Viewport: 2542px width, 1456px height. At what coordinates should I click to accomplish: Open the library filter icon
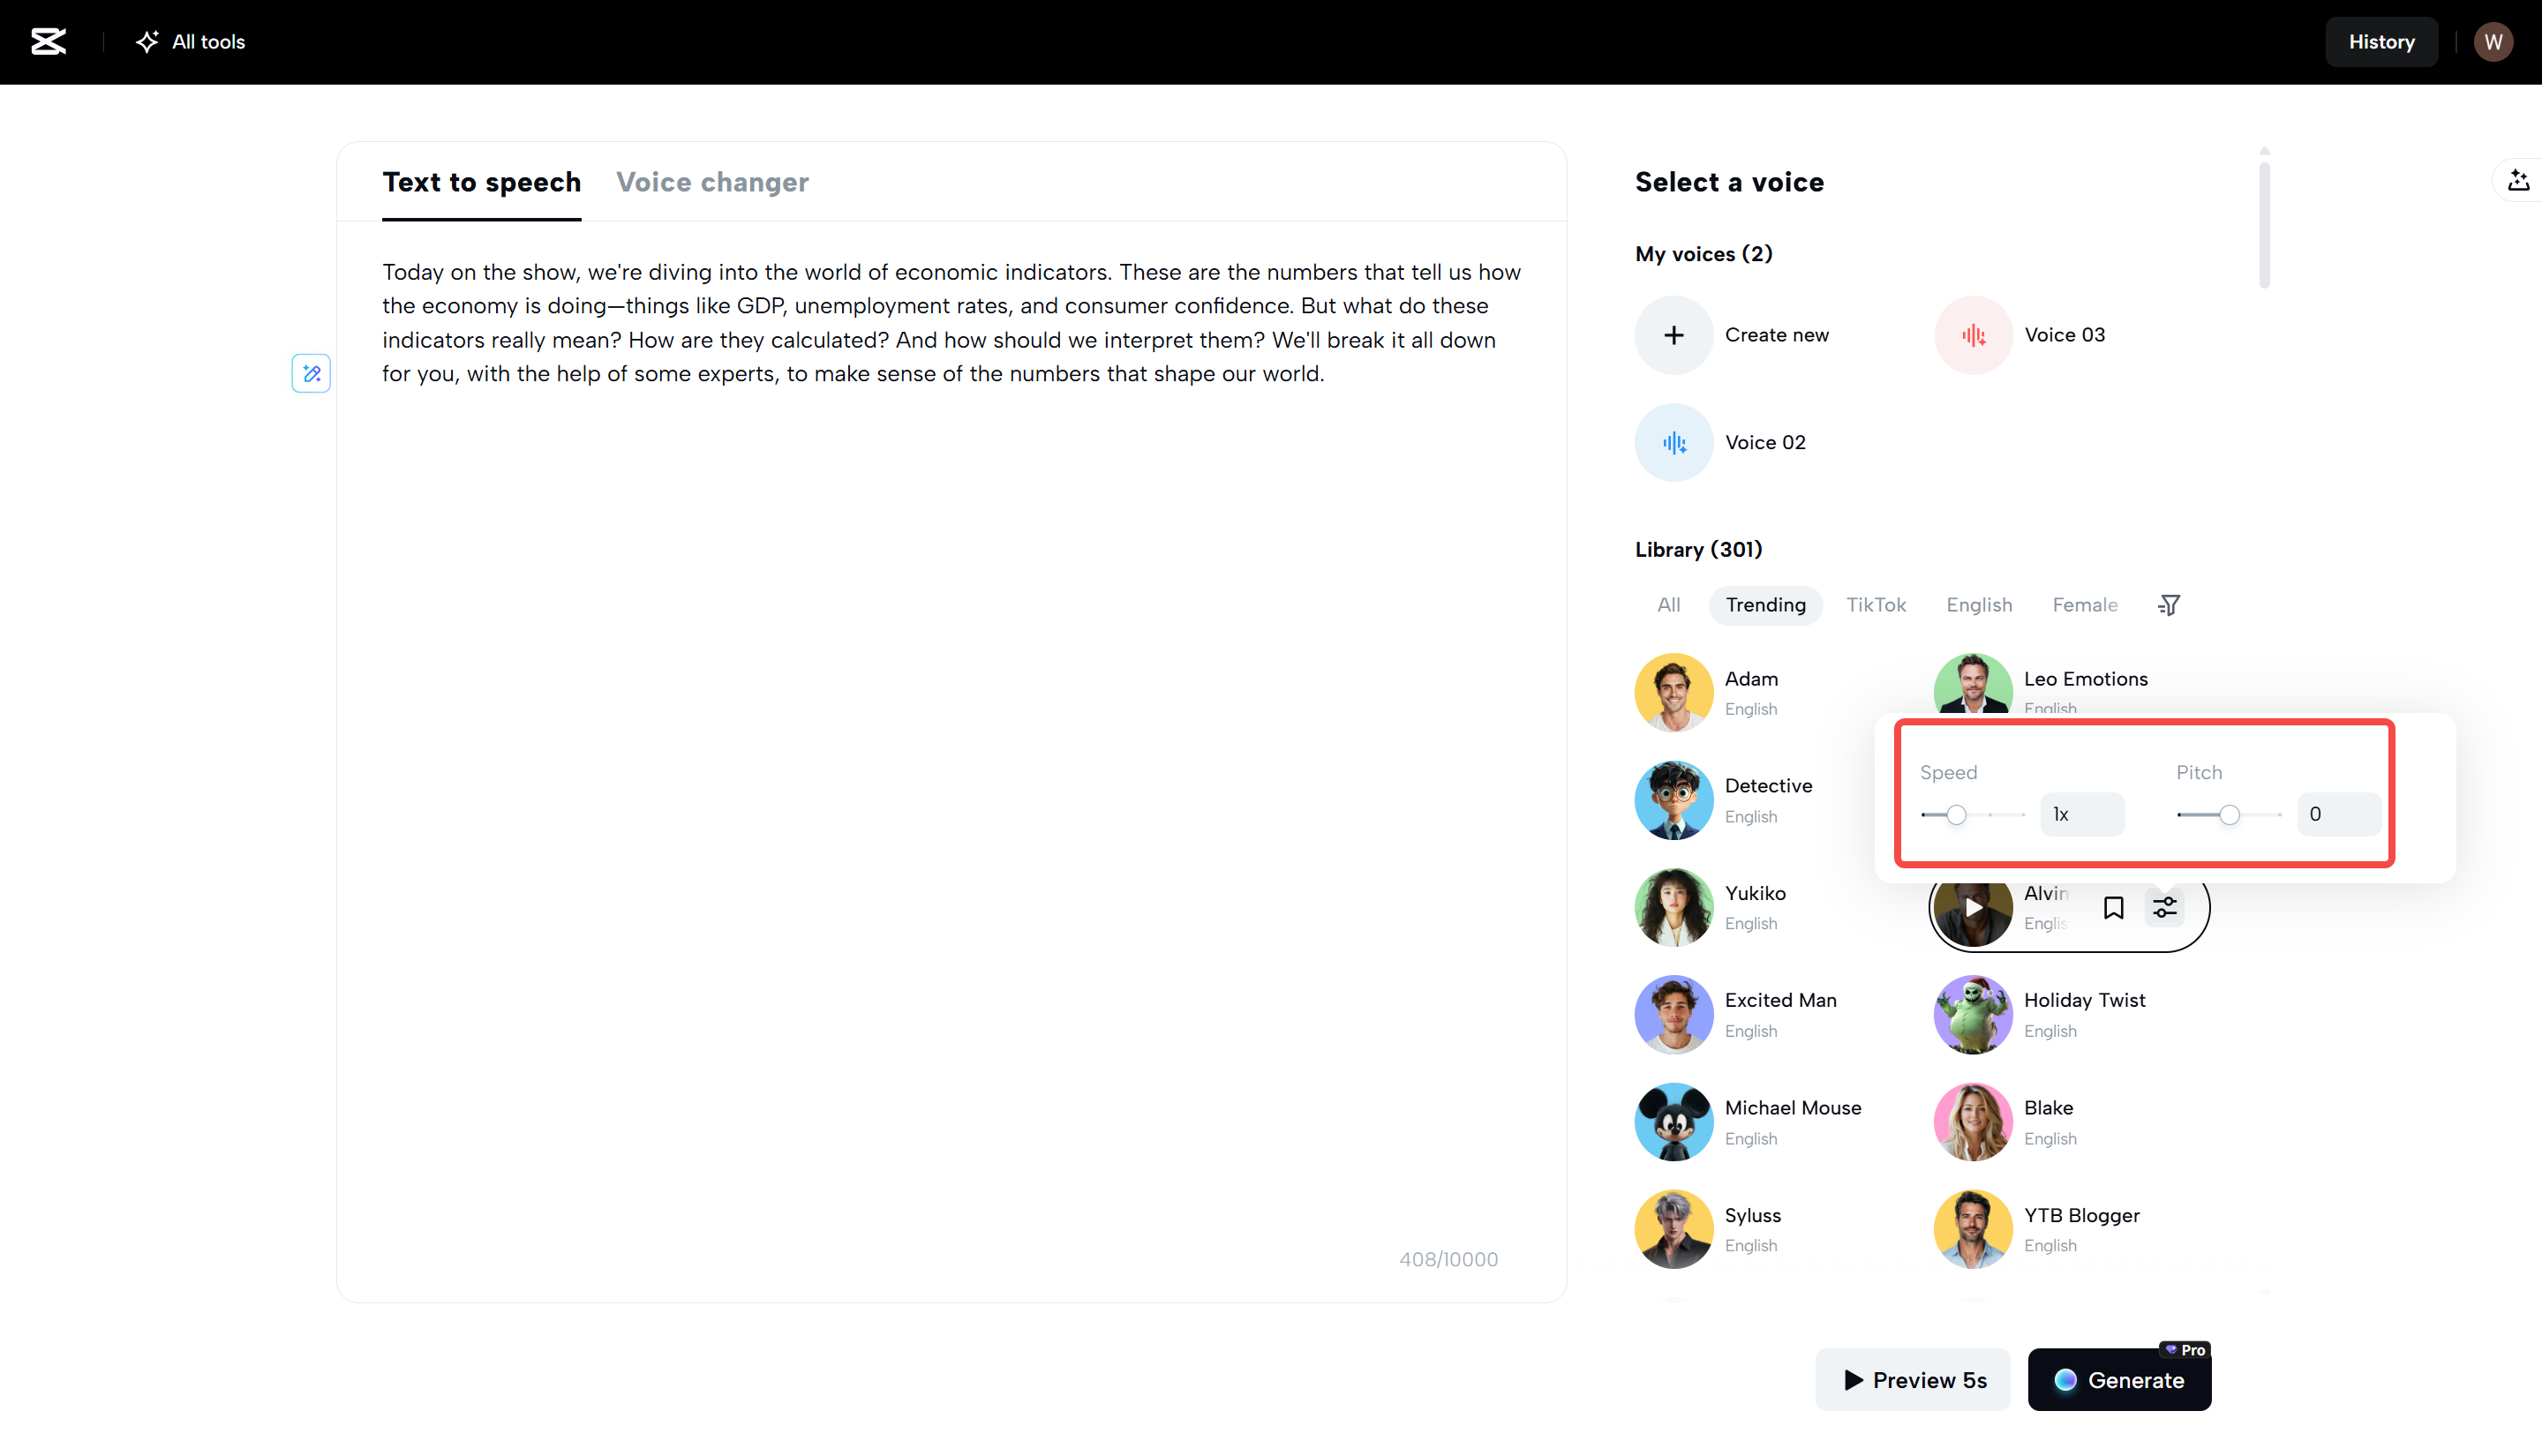coord(2168,605)
